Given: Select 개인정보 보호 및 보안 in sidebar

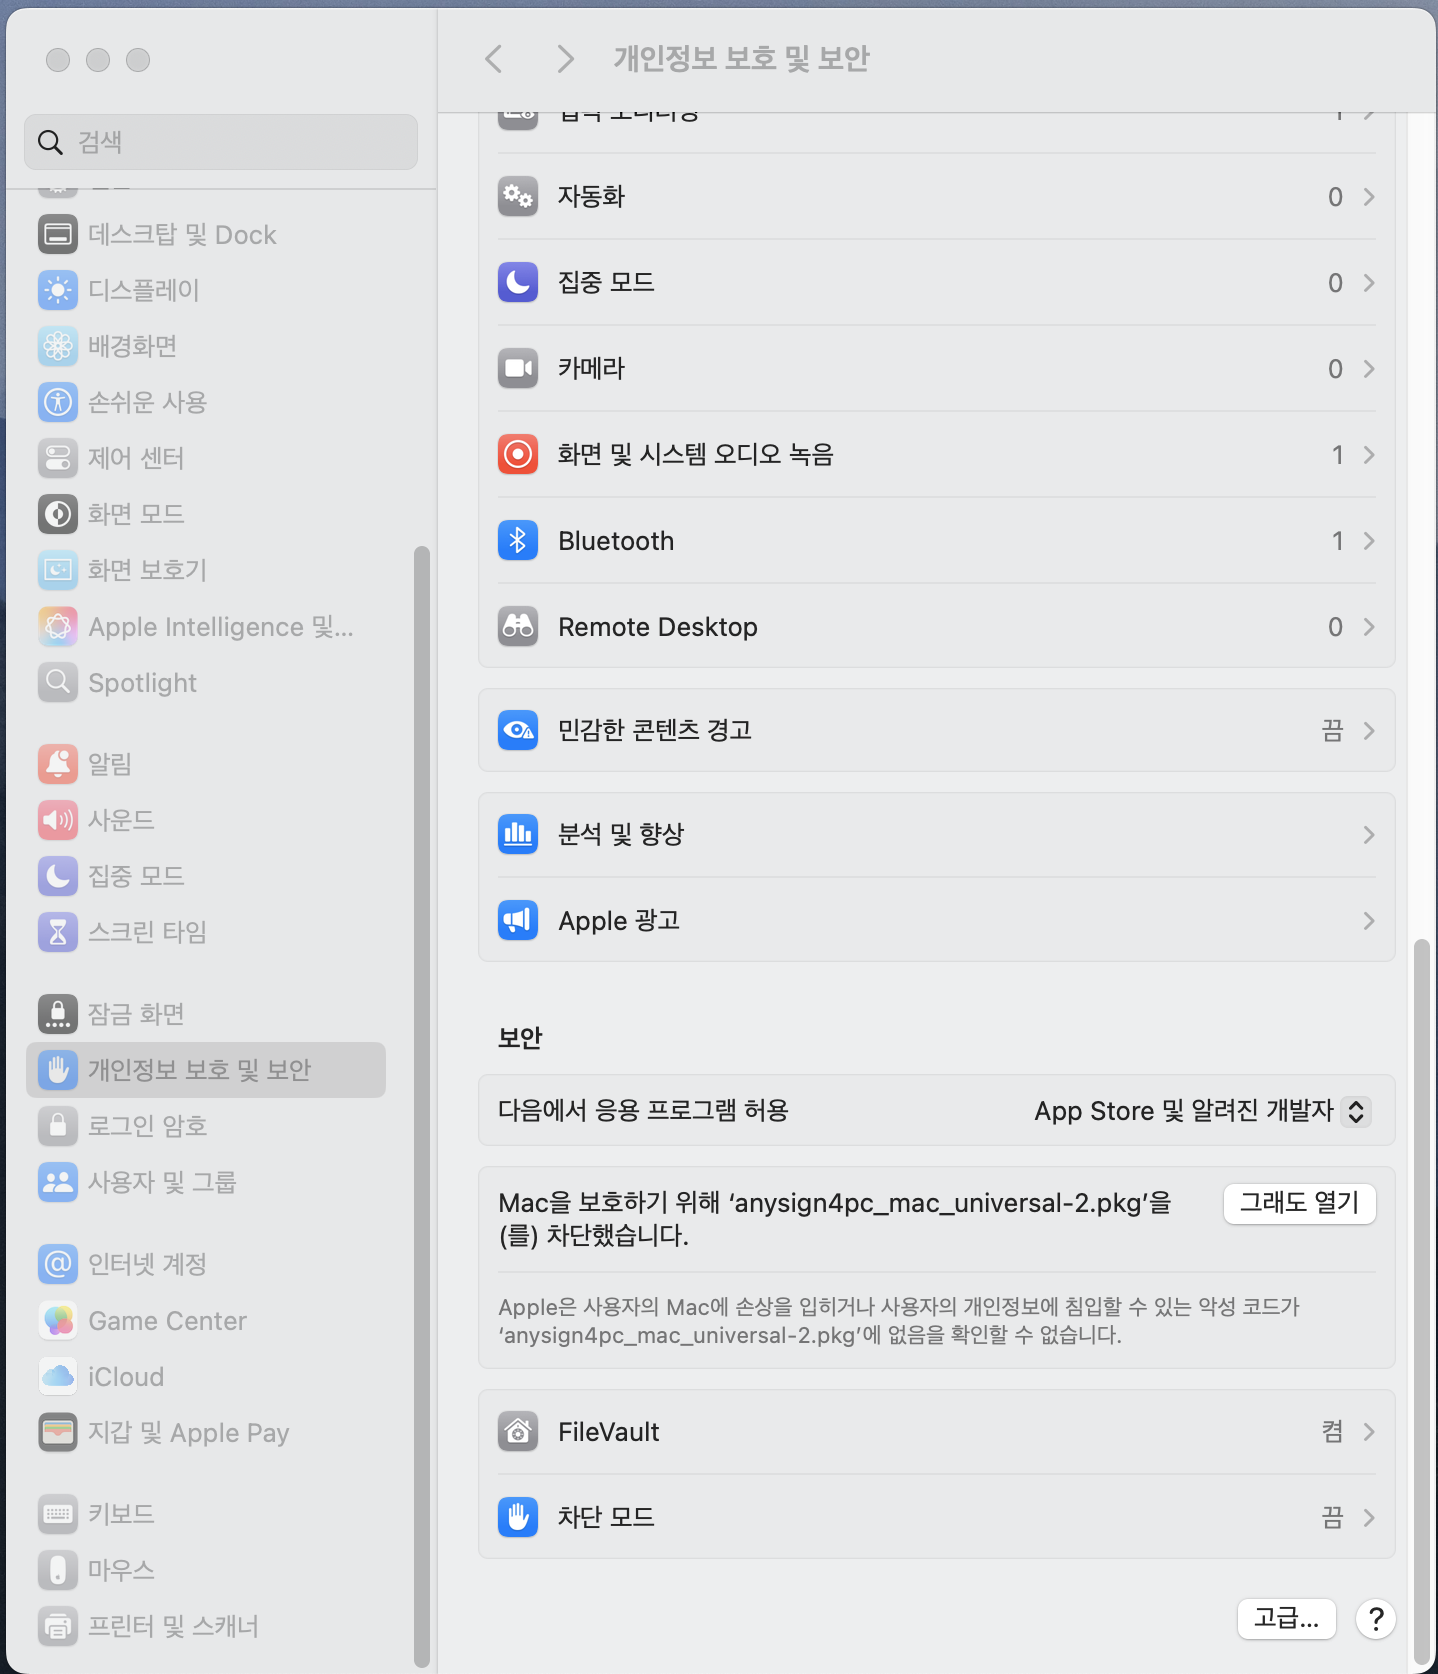Looking at the screenshot, I should (x=206, y=1070).
